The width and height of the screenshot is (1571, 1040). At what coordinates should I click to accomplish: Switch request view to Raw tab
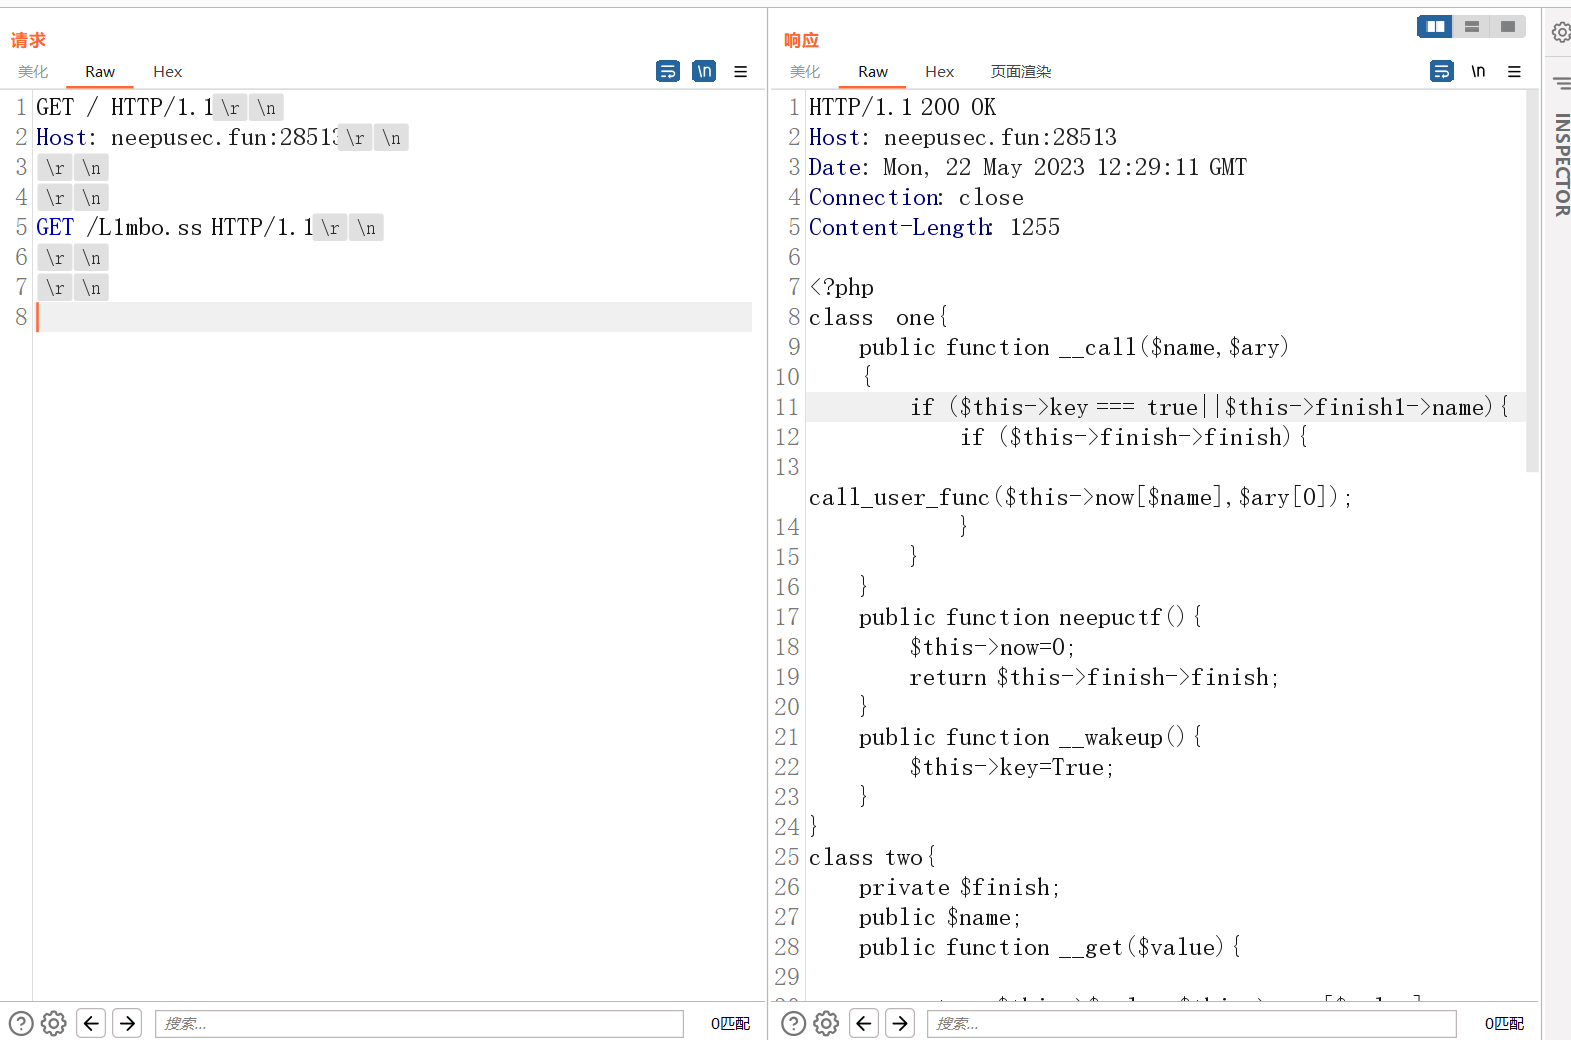click(100, 71)
